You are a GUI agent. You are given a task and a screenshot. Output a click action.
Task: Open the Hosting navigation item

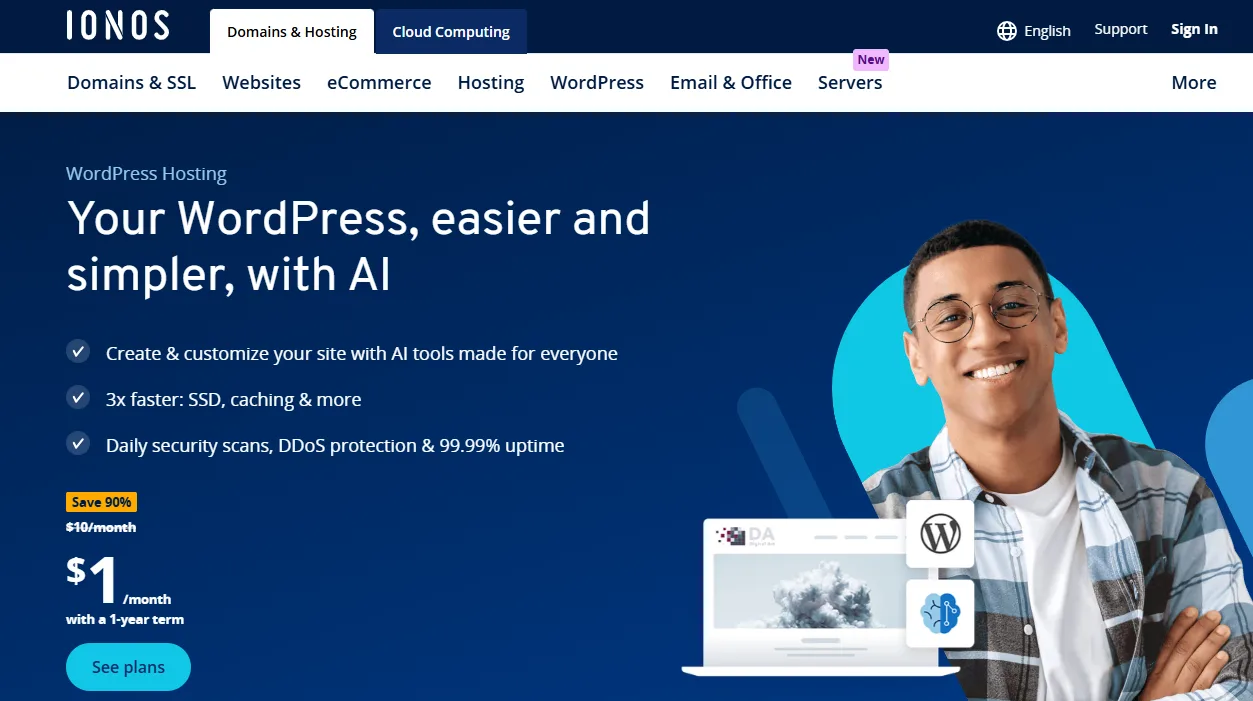point(491,83)
